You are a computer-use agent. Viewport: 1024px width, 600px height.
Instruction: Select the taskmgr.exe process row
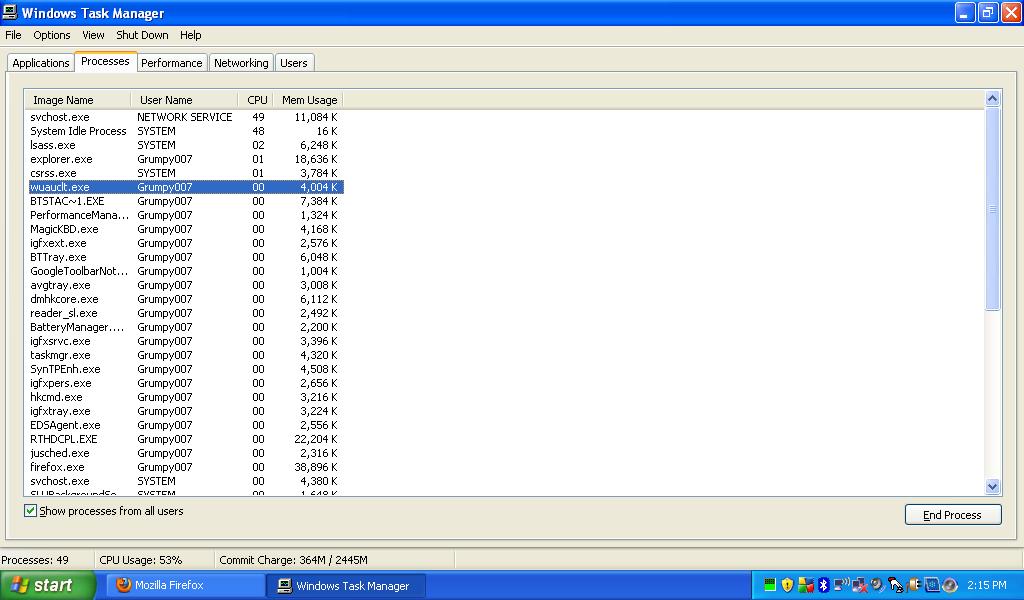(x=184, y=355)
